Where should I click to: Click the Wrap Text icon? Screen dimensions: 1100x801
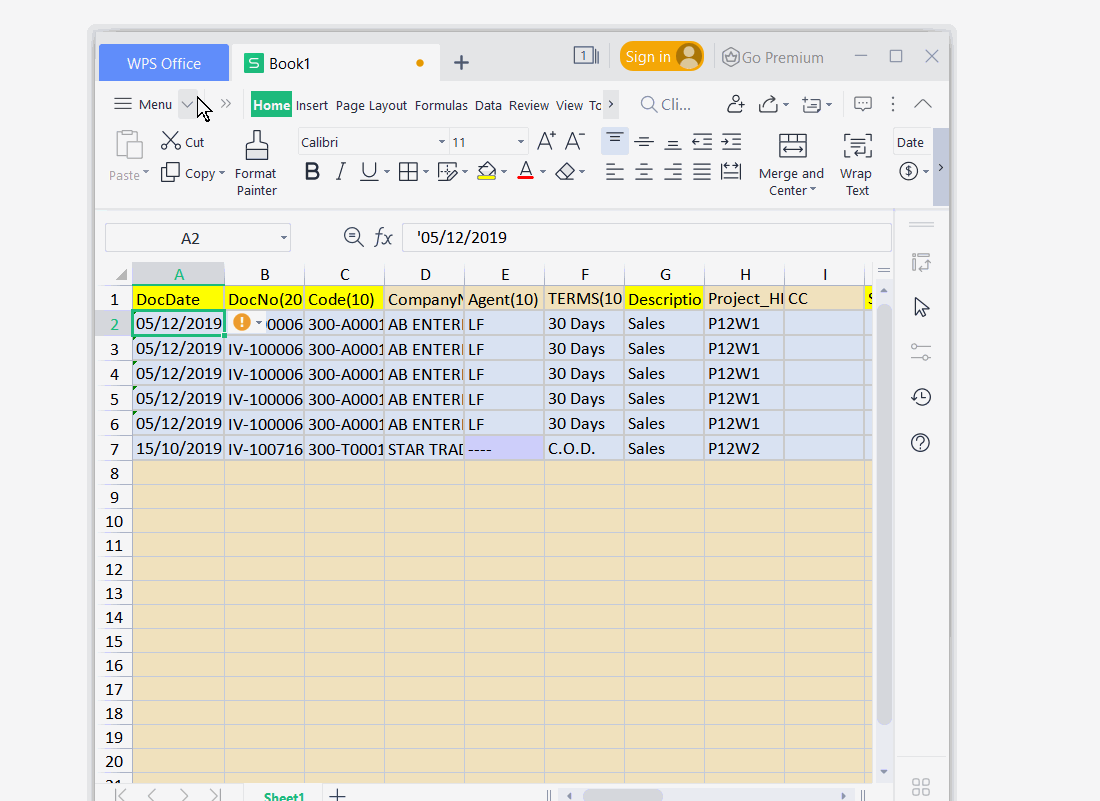click(856, 146)
